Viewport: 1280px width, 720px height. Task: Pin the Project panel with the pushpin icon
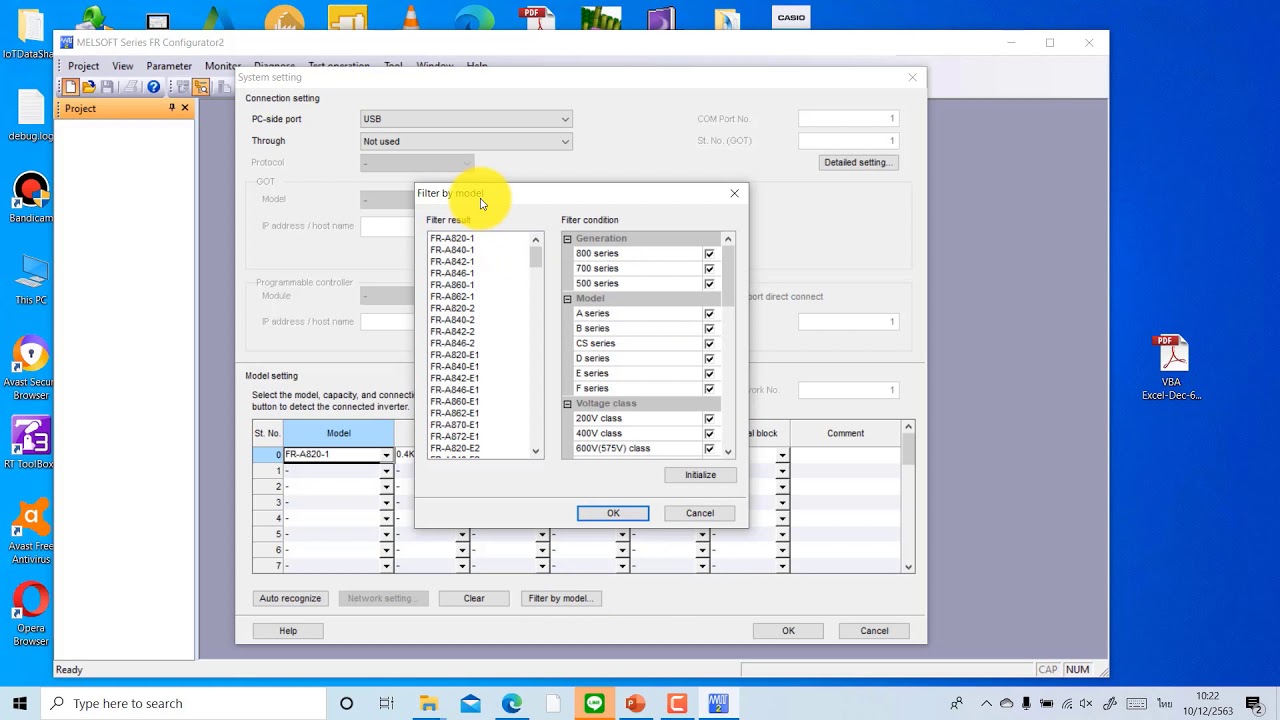(x=172, y=108)
